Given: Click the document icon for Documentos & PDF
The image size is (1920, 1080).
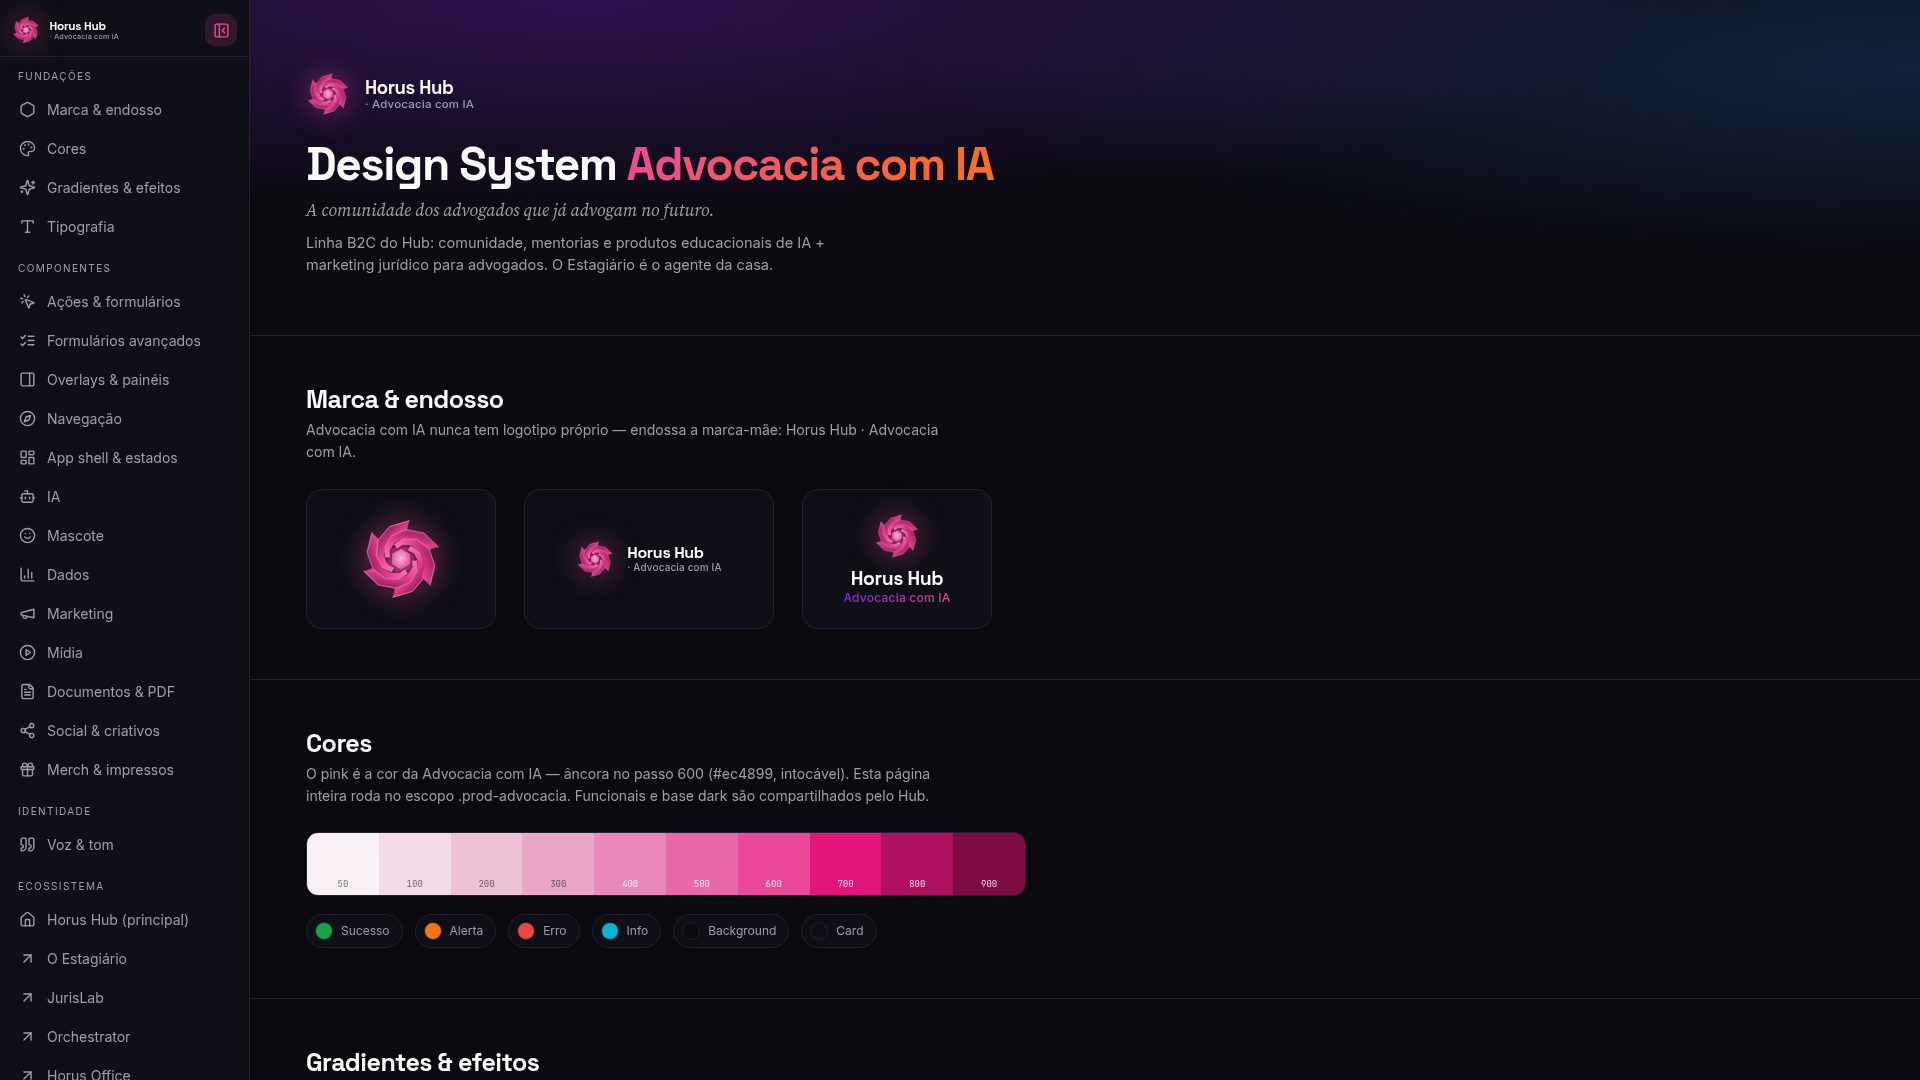Looking at the screenshot, I should tap(27, 692).
